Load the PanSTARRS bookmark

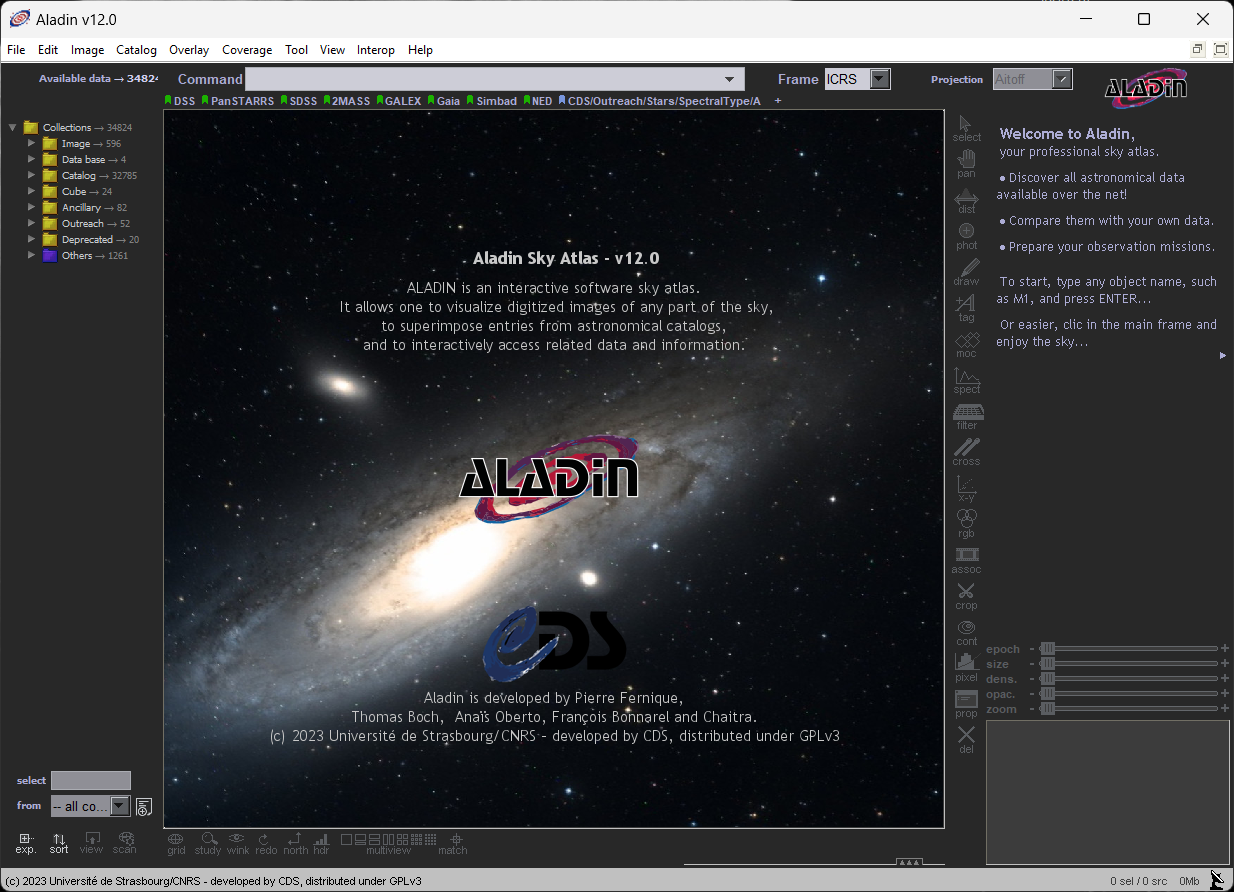[x=237, y=101]
